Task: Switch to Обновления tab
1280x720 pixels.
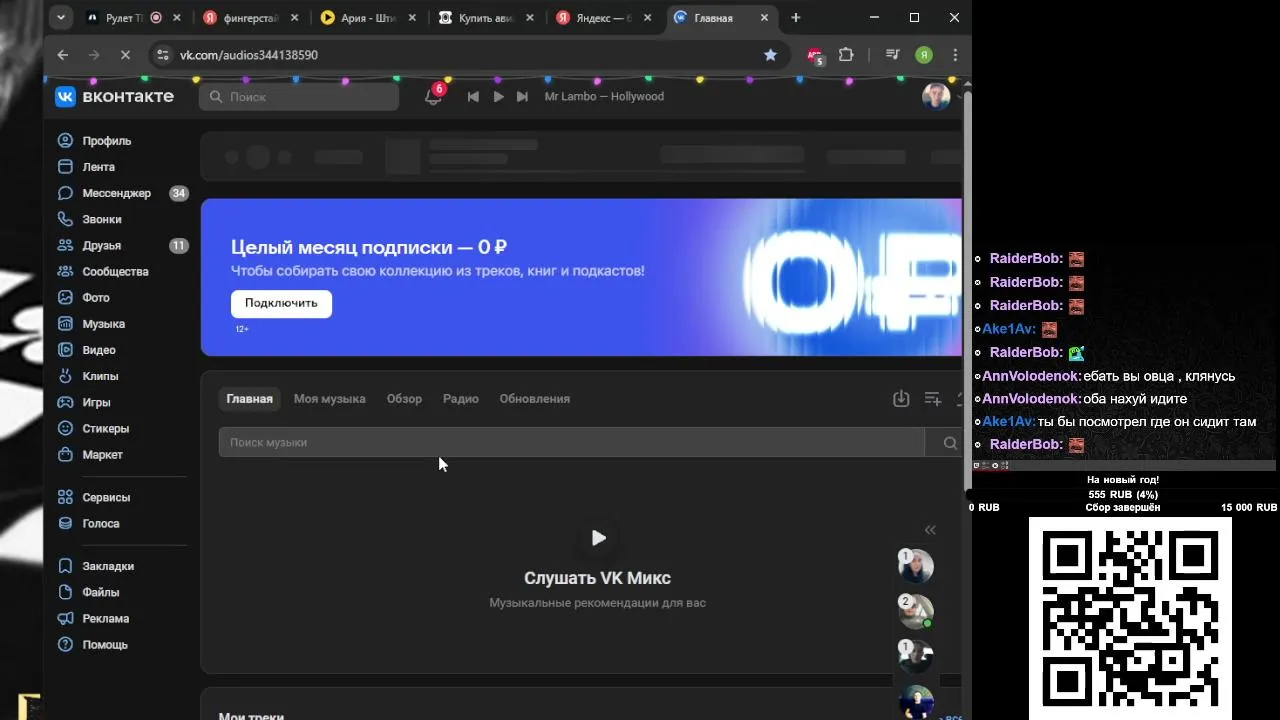Action: tap(534, 398)
